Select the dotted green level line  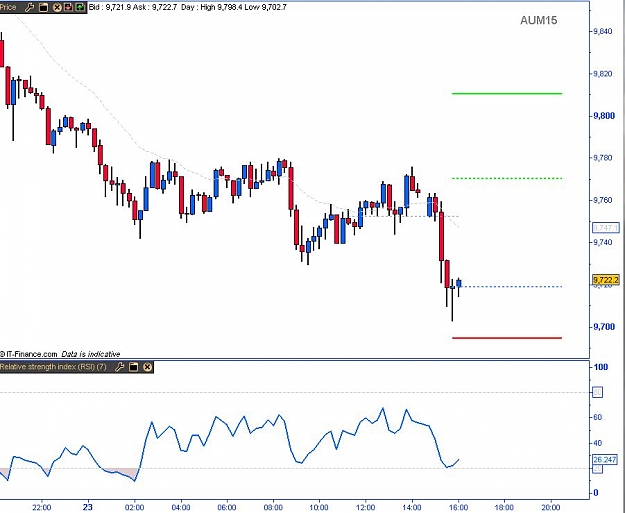click(x=507, y=178)
